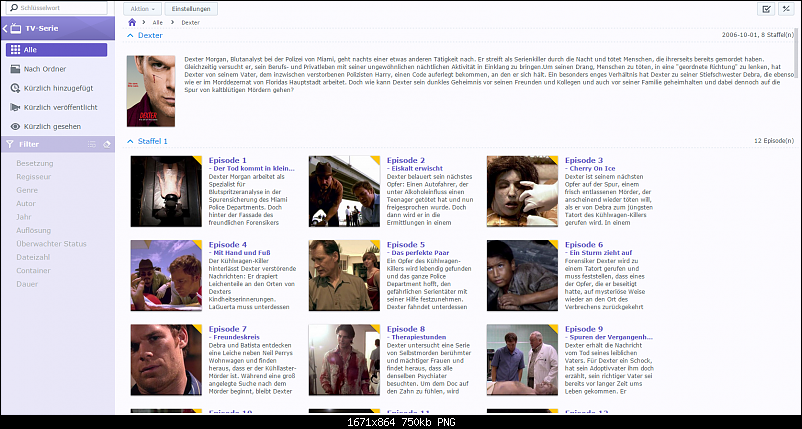
Task: Click the Episode 9 title link
Action: pos(584,329)
